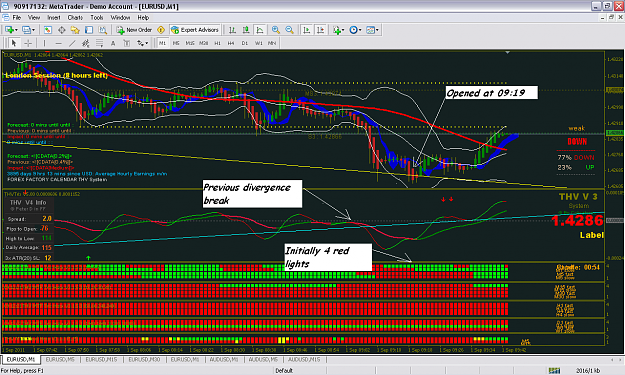Switch timeframe to M5

pyautogui.click(x=176, y=43)
